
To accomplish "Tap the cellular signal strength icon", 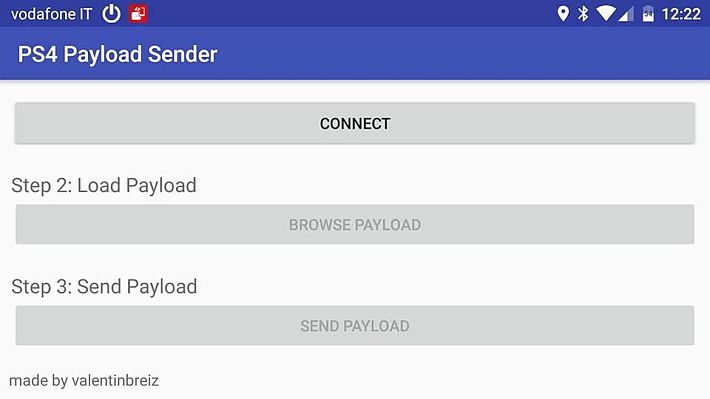I will 626,14.
